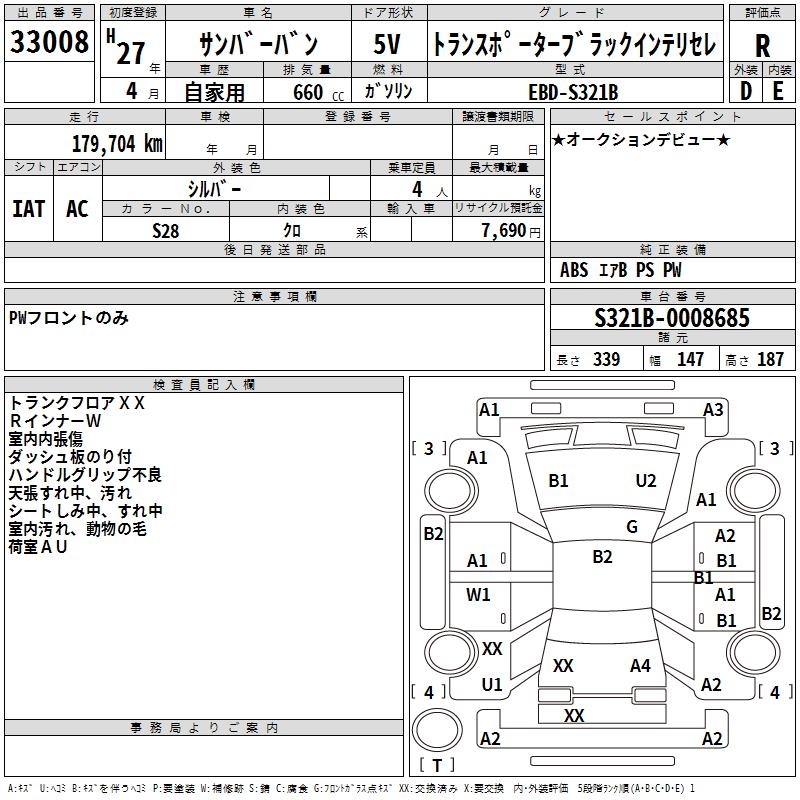Click the car name サンバーバン
This screenshot has height=800, width=800.
click(258, 44)
